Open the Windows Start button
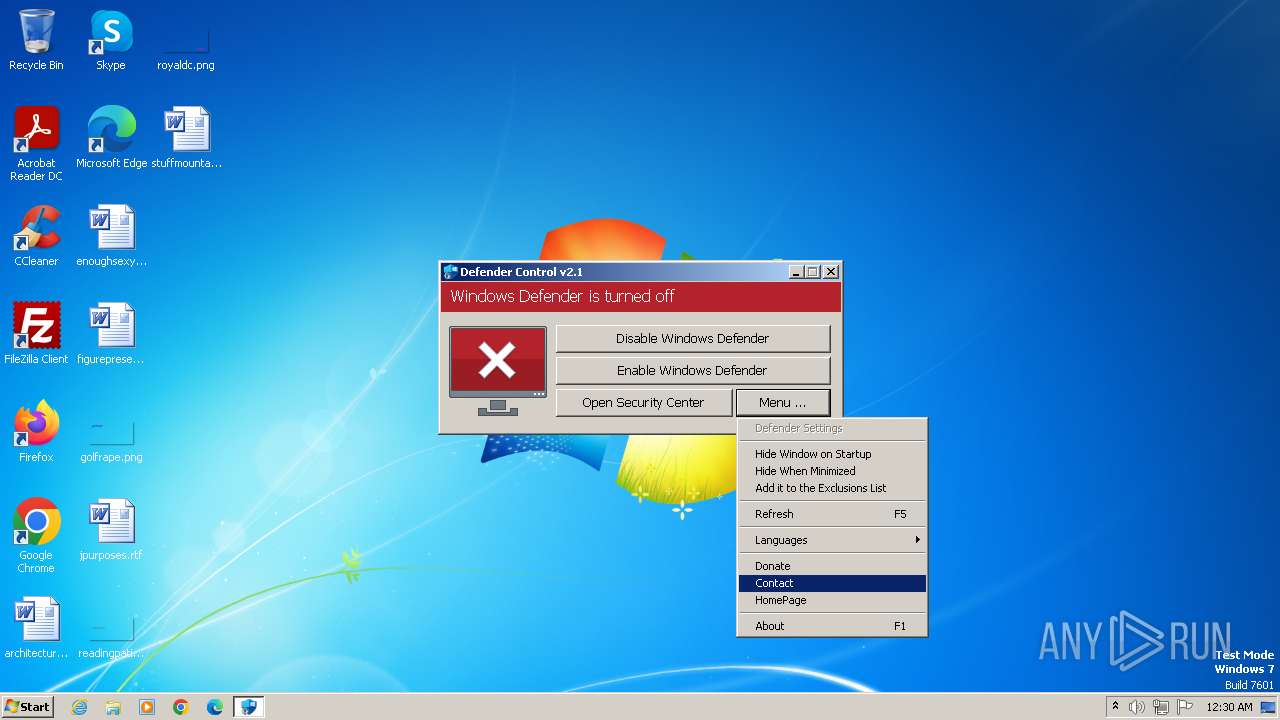Image resolution: width=1280 pixels, height=720 pixels. click(27, 707)
